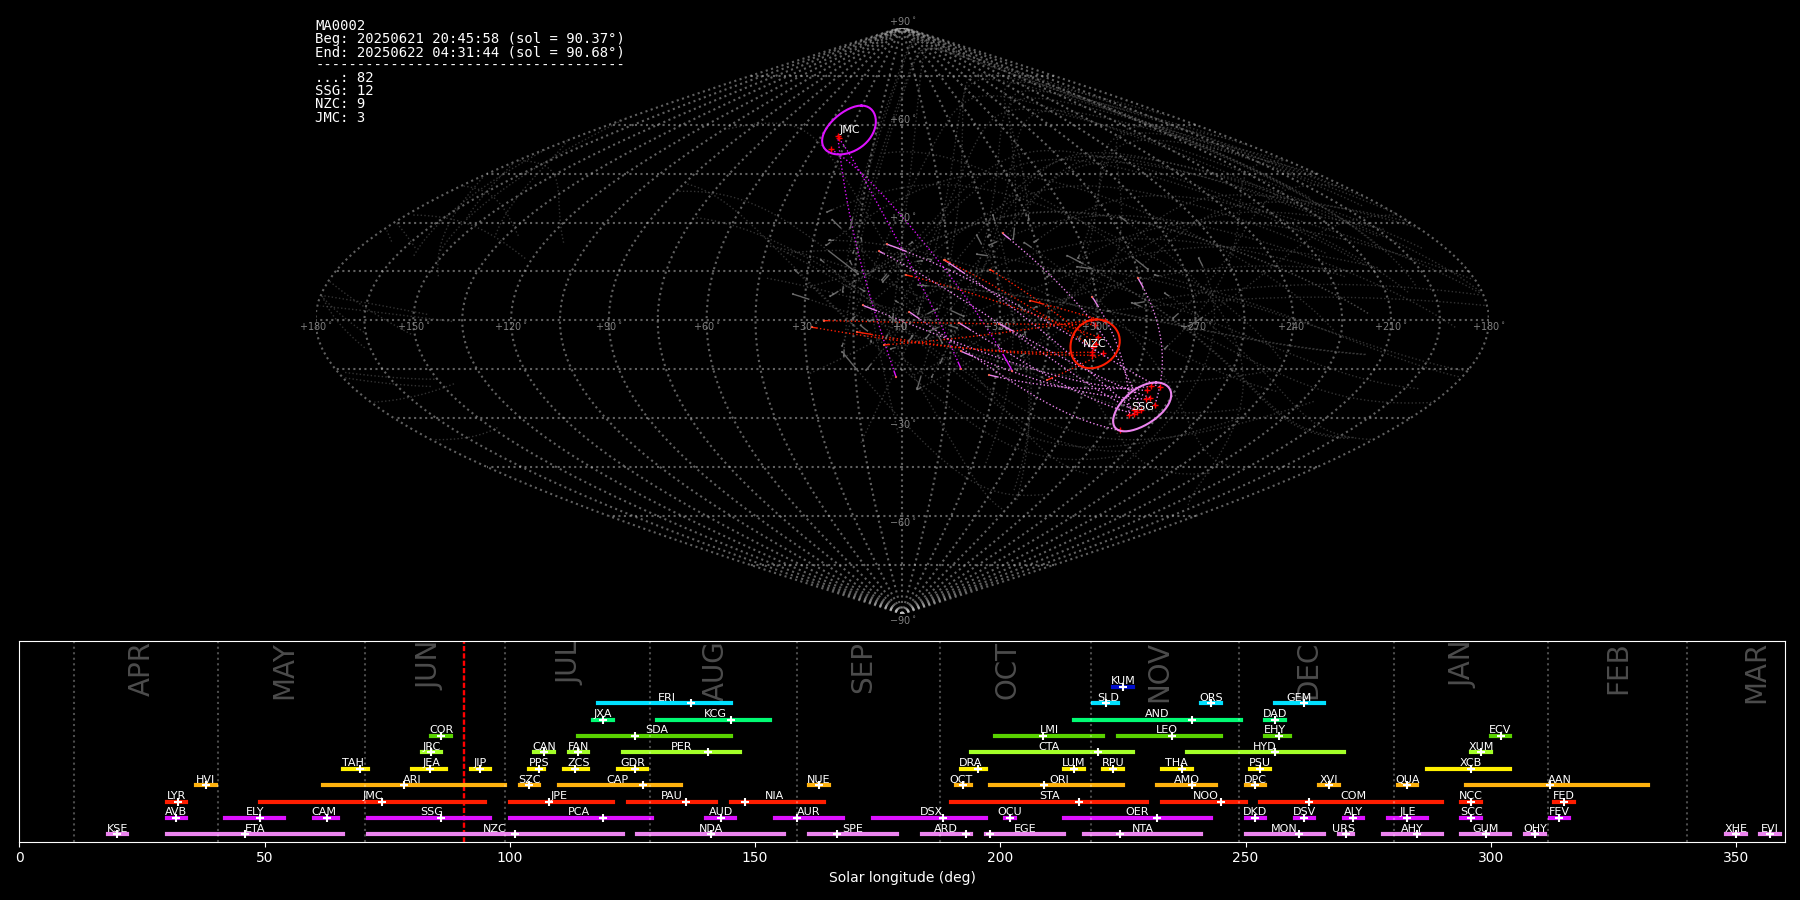Viewport: 1800px width, 900px height.
Task: Click the LYR shower label
Action: [176, 796]
